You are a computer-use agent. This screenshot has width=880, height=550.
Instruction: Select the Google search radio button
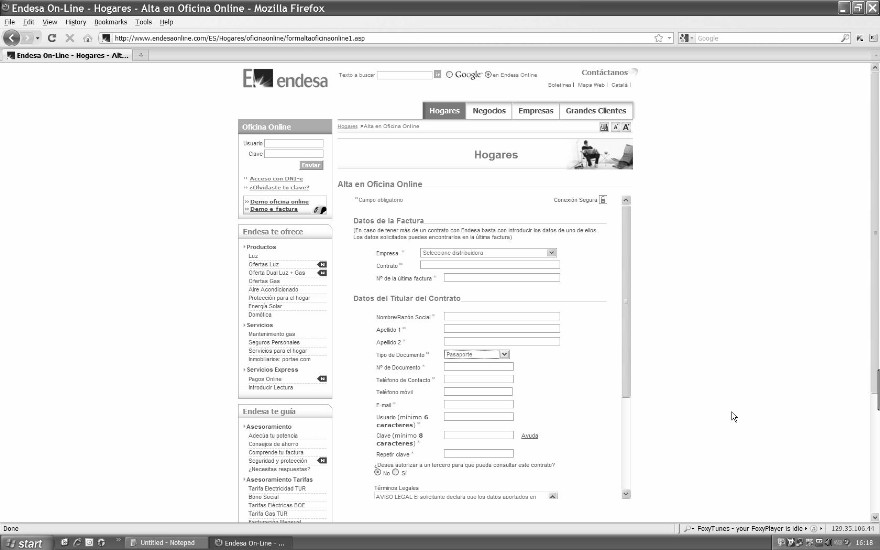coord(449,74)
